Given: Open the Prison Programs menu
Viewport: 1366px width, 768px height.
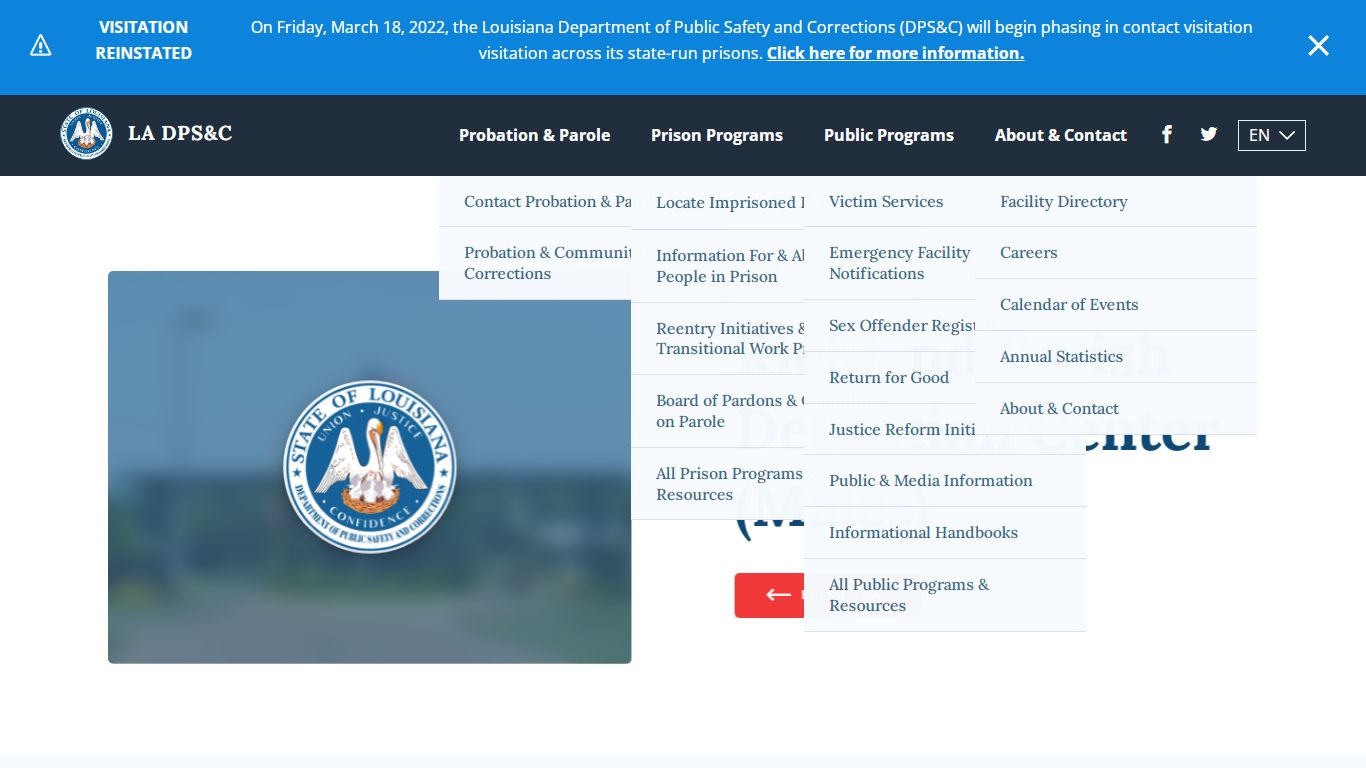Looking at the screenshot, I should point(717,135).
